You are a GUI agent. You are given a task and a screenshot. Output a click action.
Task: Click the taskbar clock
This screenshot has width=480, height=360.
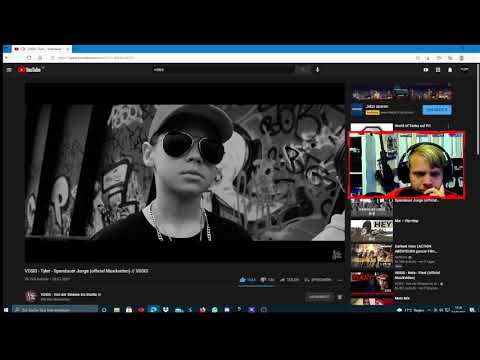tap(459, 309)
